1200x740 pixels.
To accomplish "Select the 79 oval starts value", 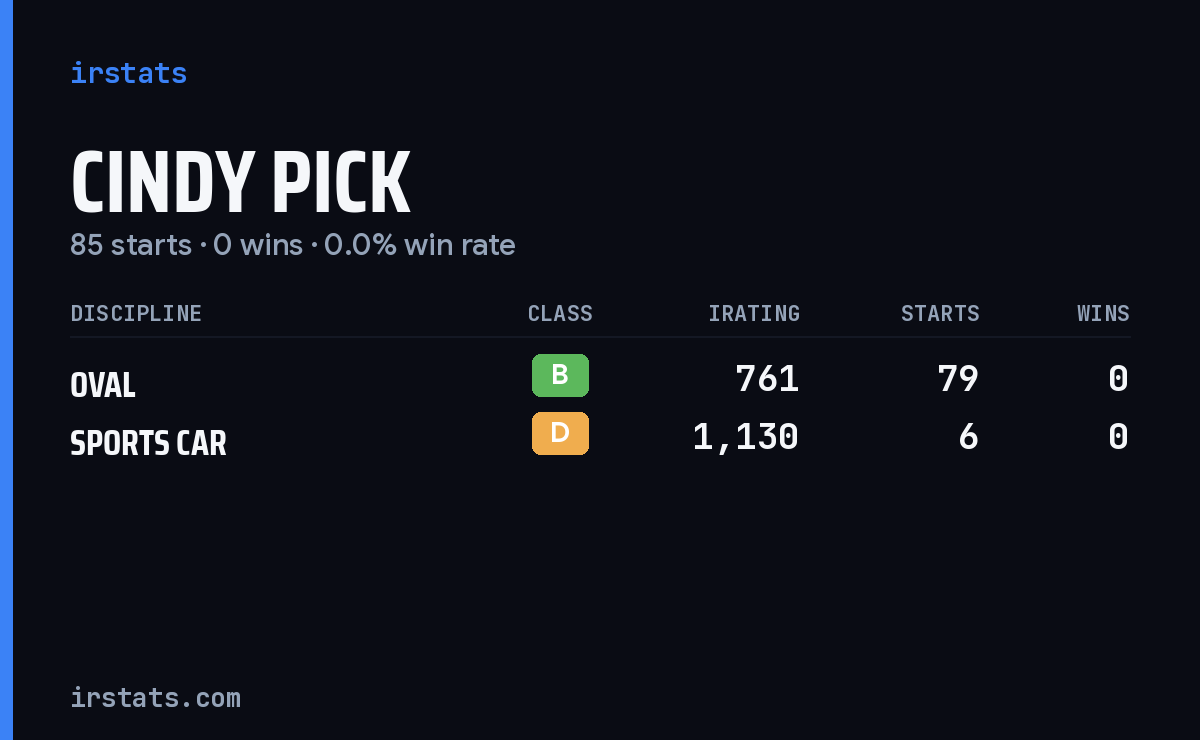I will (958, 379).
